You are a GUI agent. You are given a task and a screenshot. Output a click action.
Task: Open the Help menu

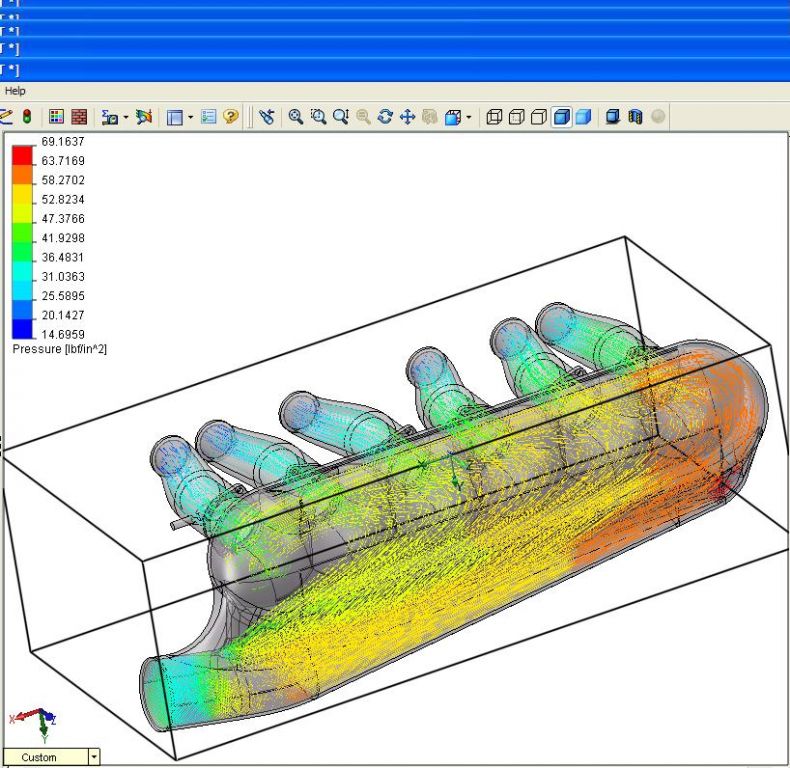coord(15,91)
